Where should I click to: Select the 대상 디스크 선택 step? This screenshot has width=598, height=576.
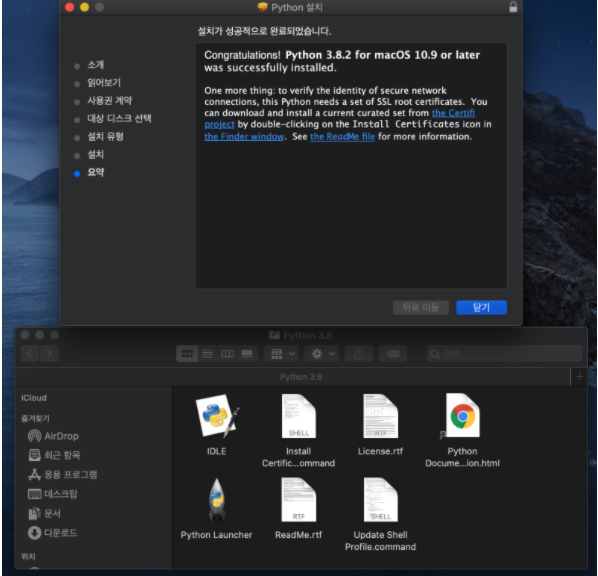(x=119, y=118)
